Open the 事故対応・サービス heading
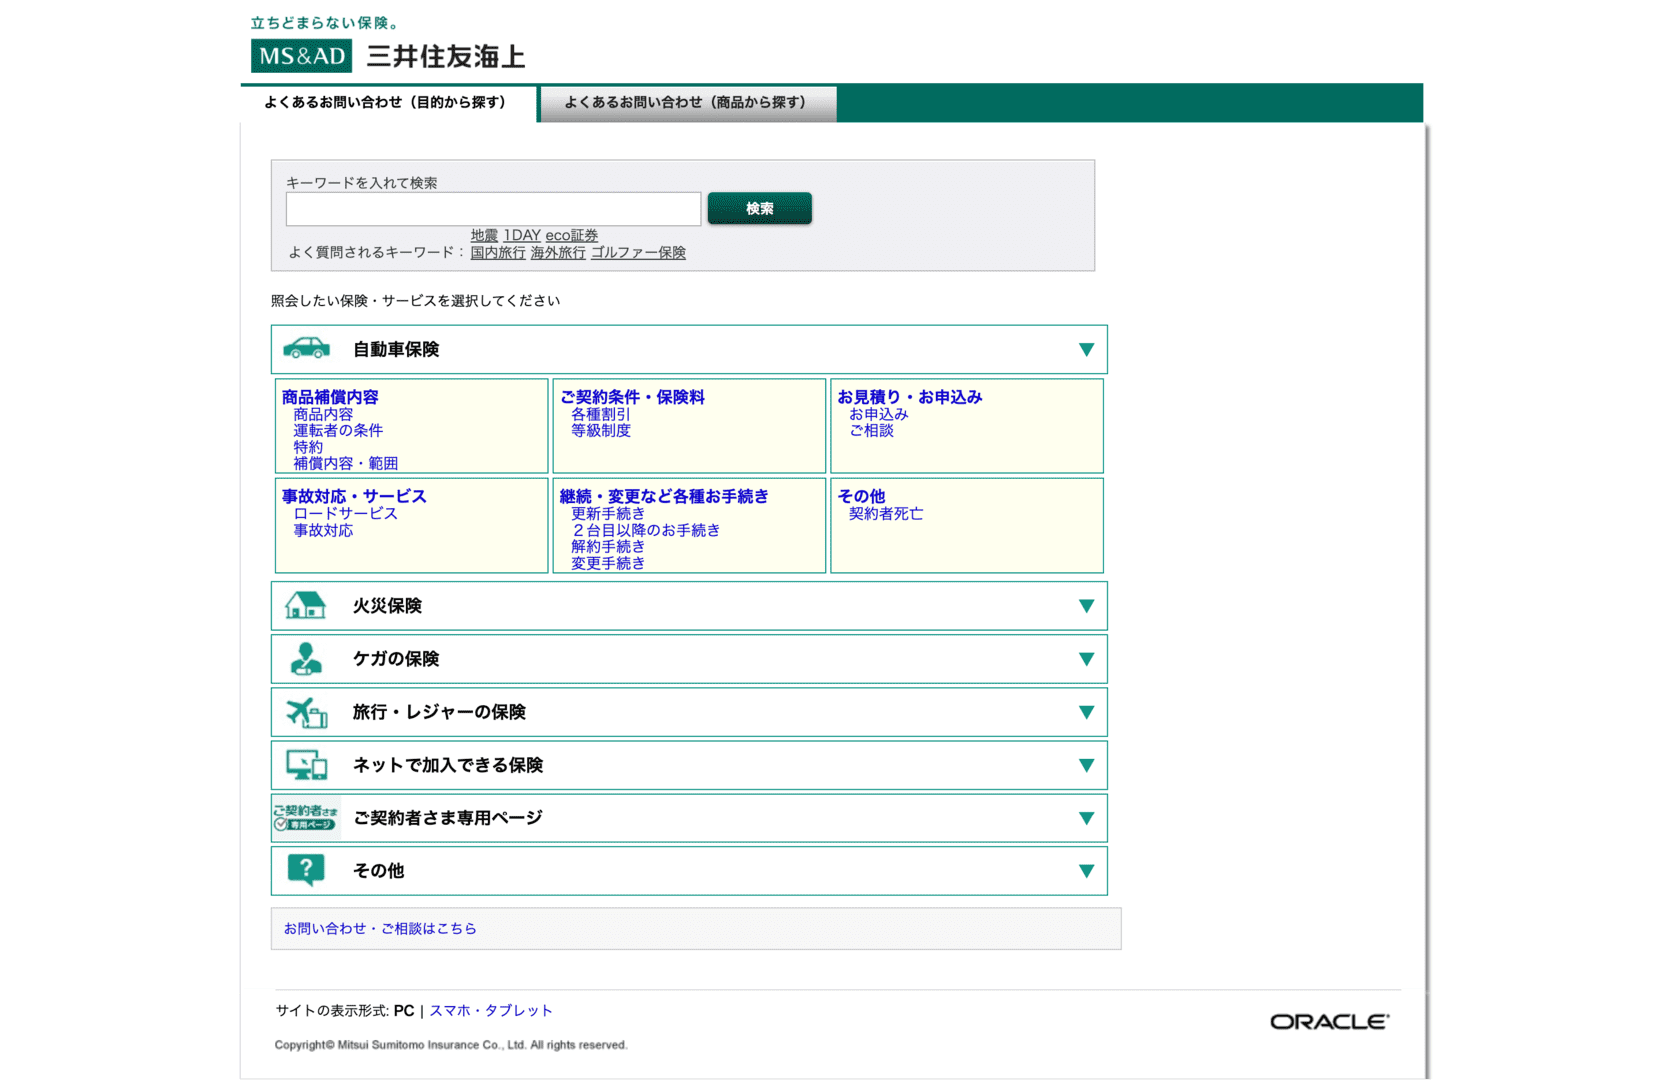Screen dimensions: 1663x1080 pyautogui.click(x=354, y=496)
